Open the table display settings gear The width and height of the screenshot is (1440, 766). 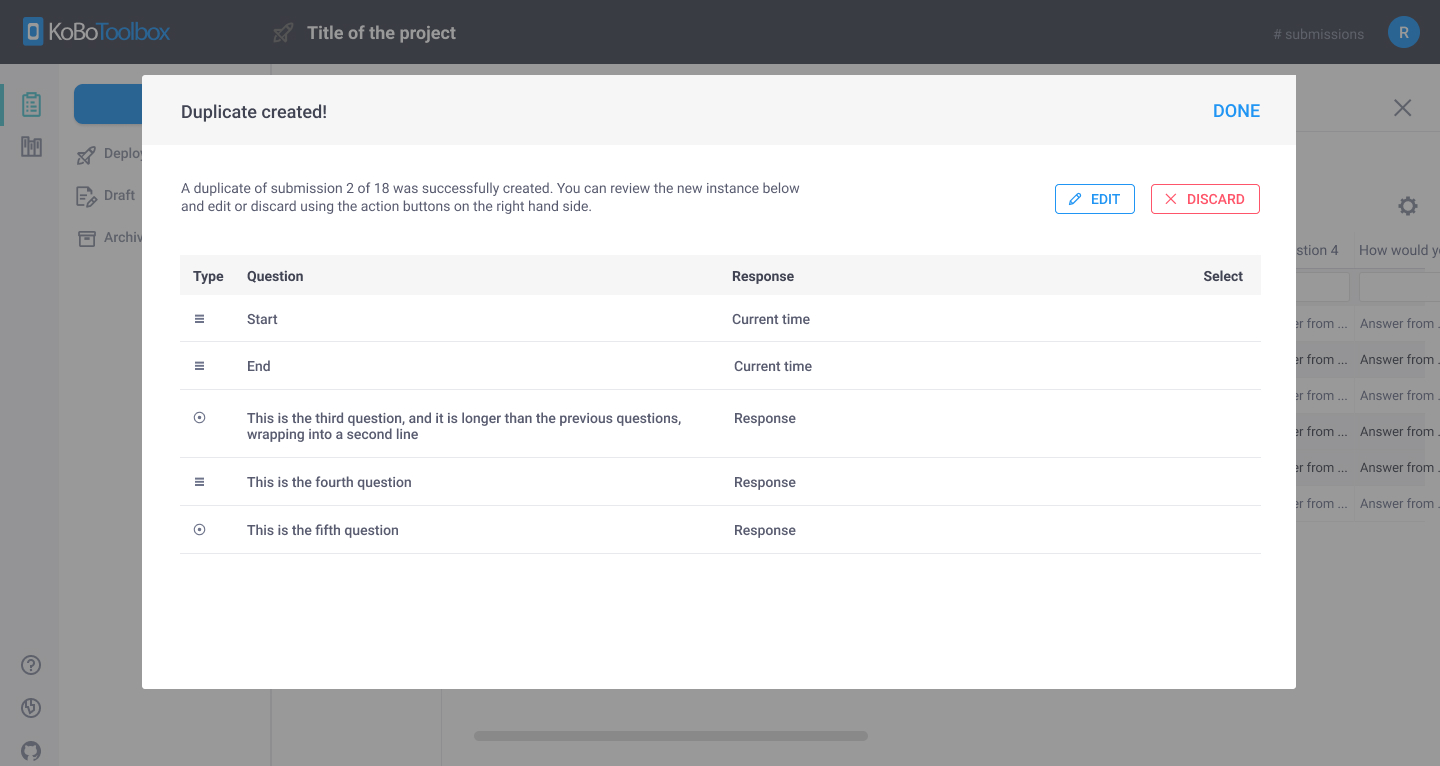(1407, 206)
